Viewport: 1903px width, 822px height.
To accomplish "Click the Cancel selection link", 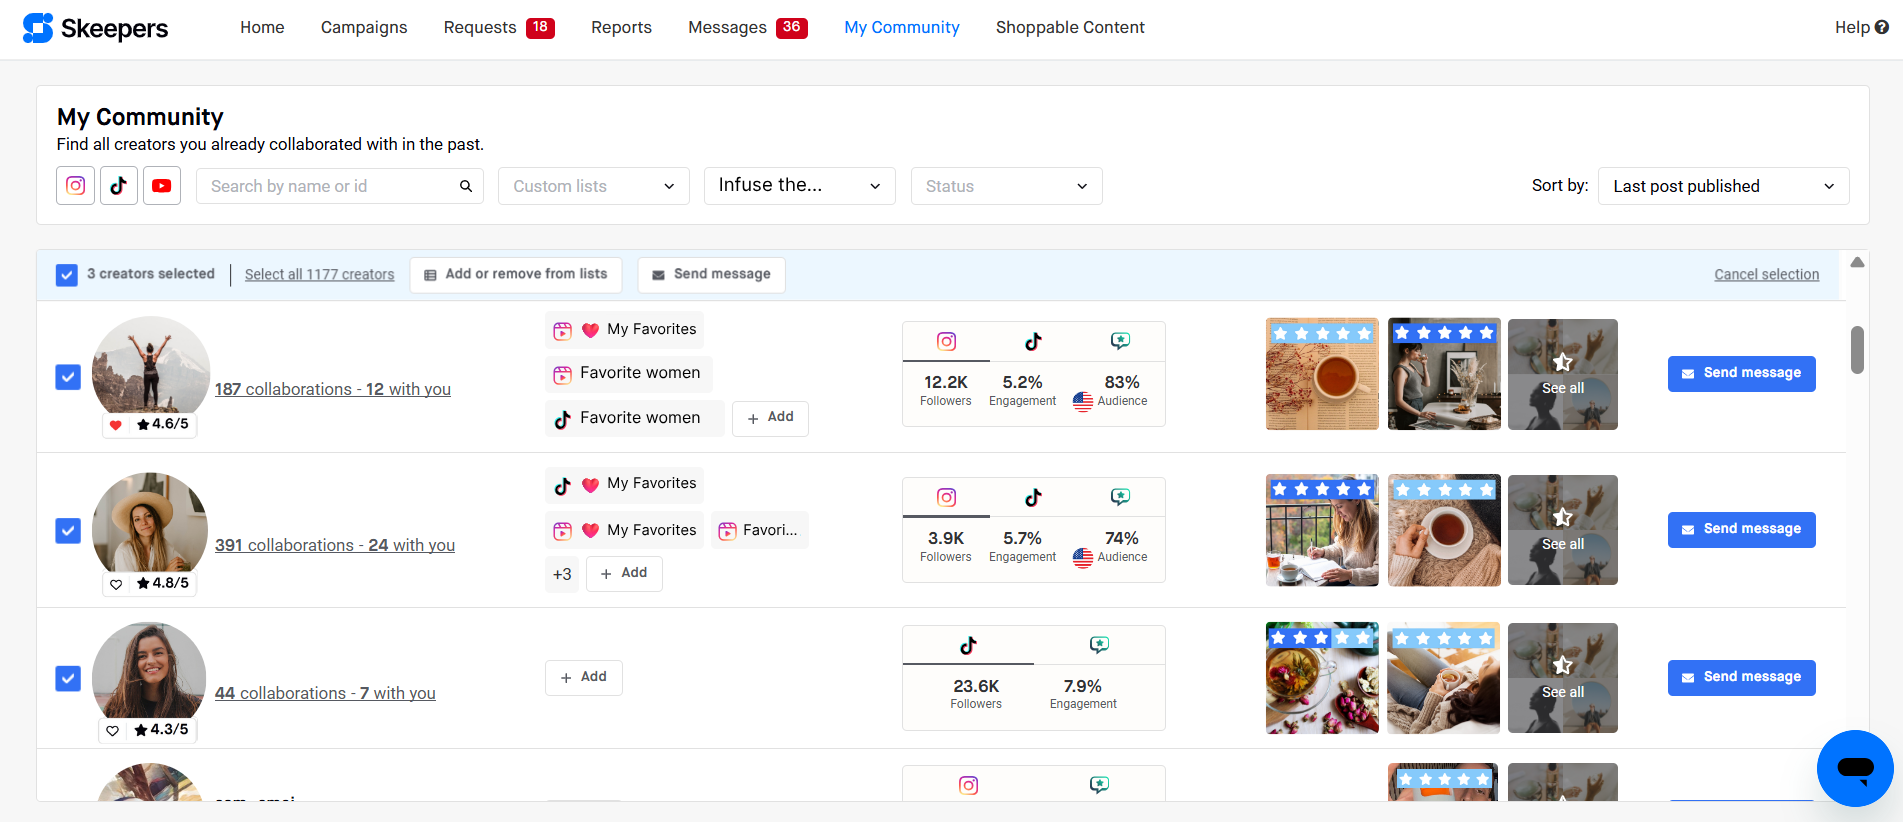I will (x=1766, y=275).
